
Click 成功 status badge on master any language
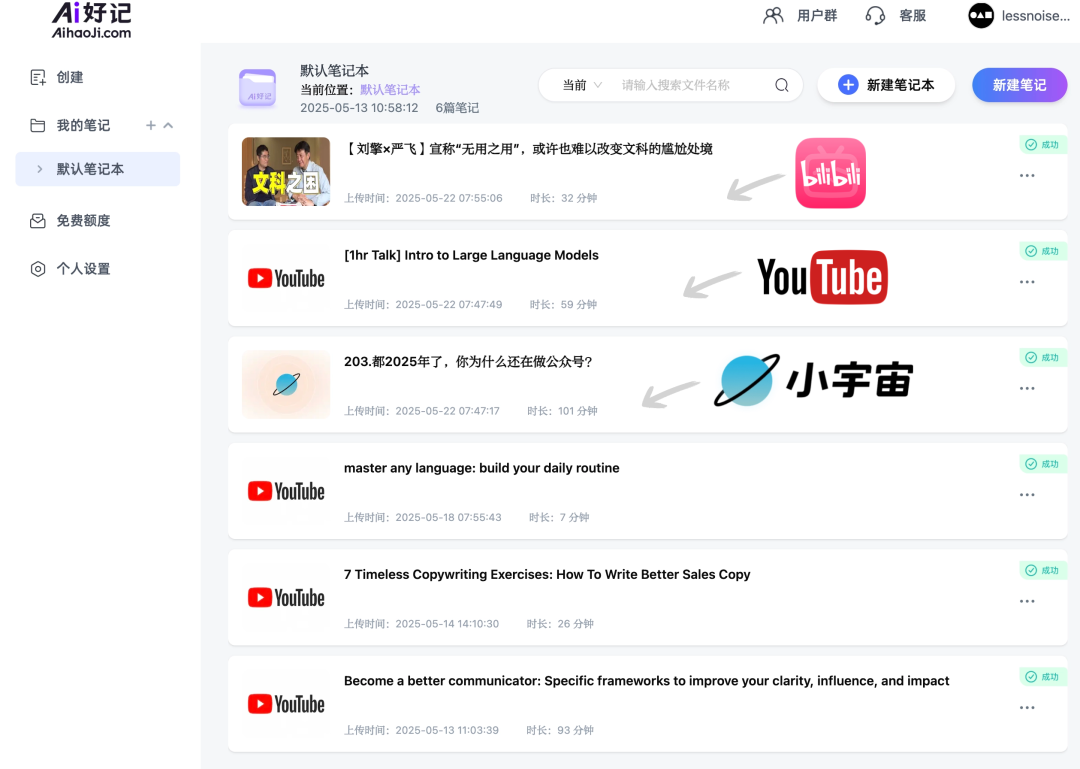[1043, 464]
